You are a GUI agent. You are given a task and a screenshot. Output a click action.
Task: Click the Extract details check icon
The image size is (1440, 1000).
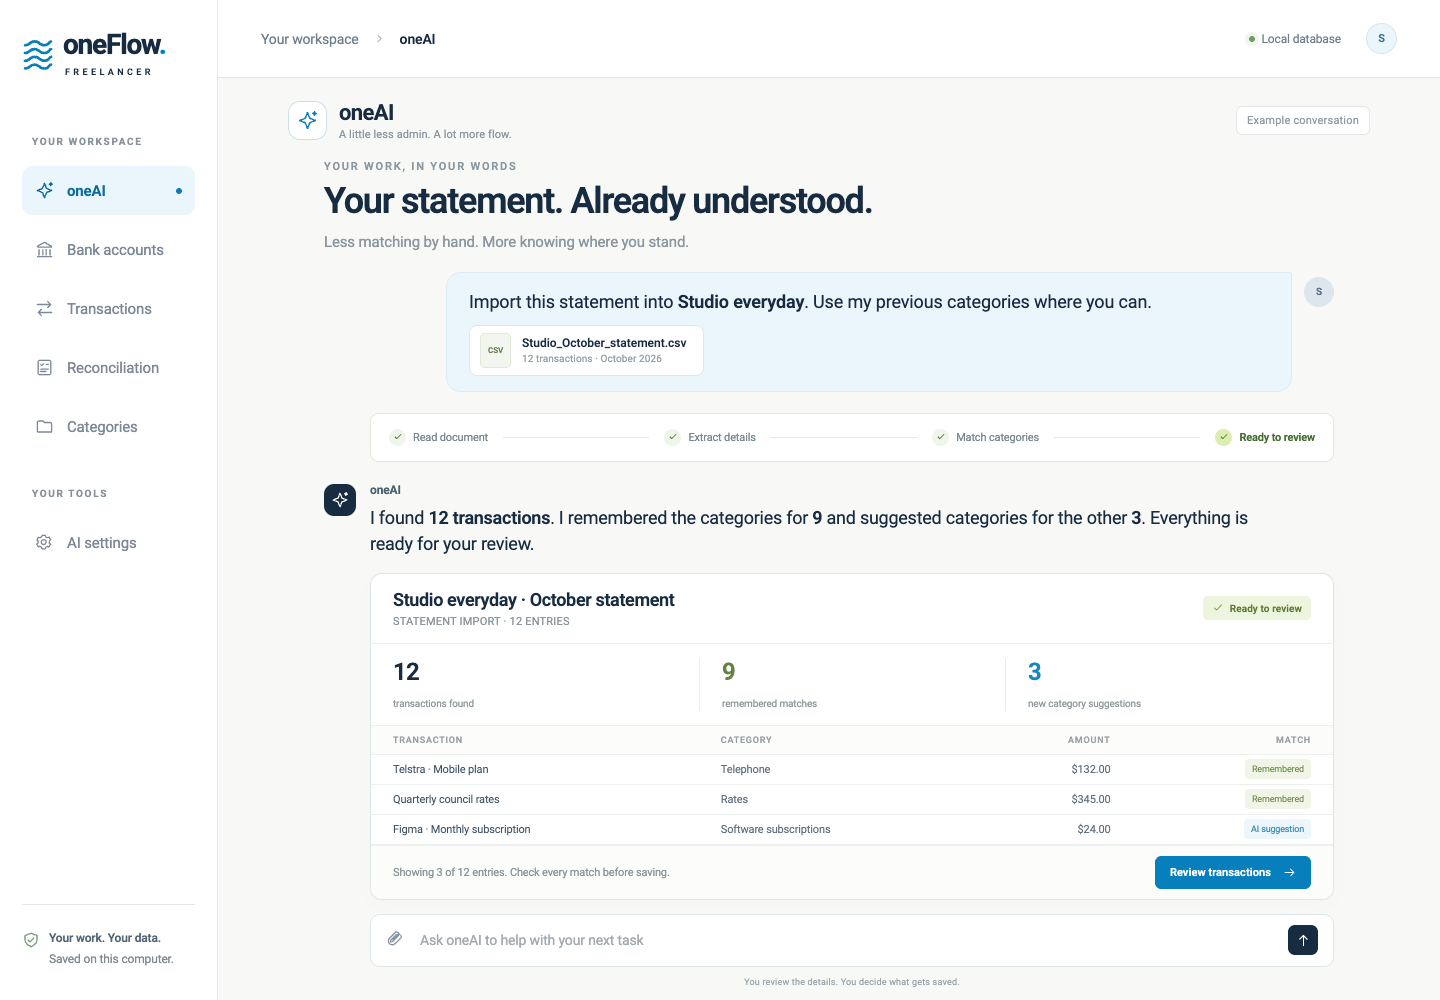[x=673, y=437]
